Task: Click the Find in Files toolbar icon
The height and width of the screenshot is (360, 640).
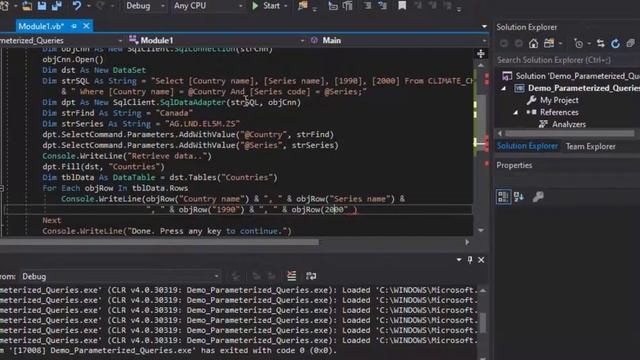Action: pyautogui.click(x=302, y=6)
